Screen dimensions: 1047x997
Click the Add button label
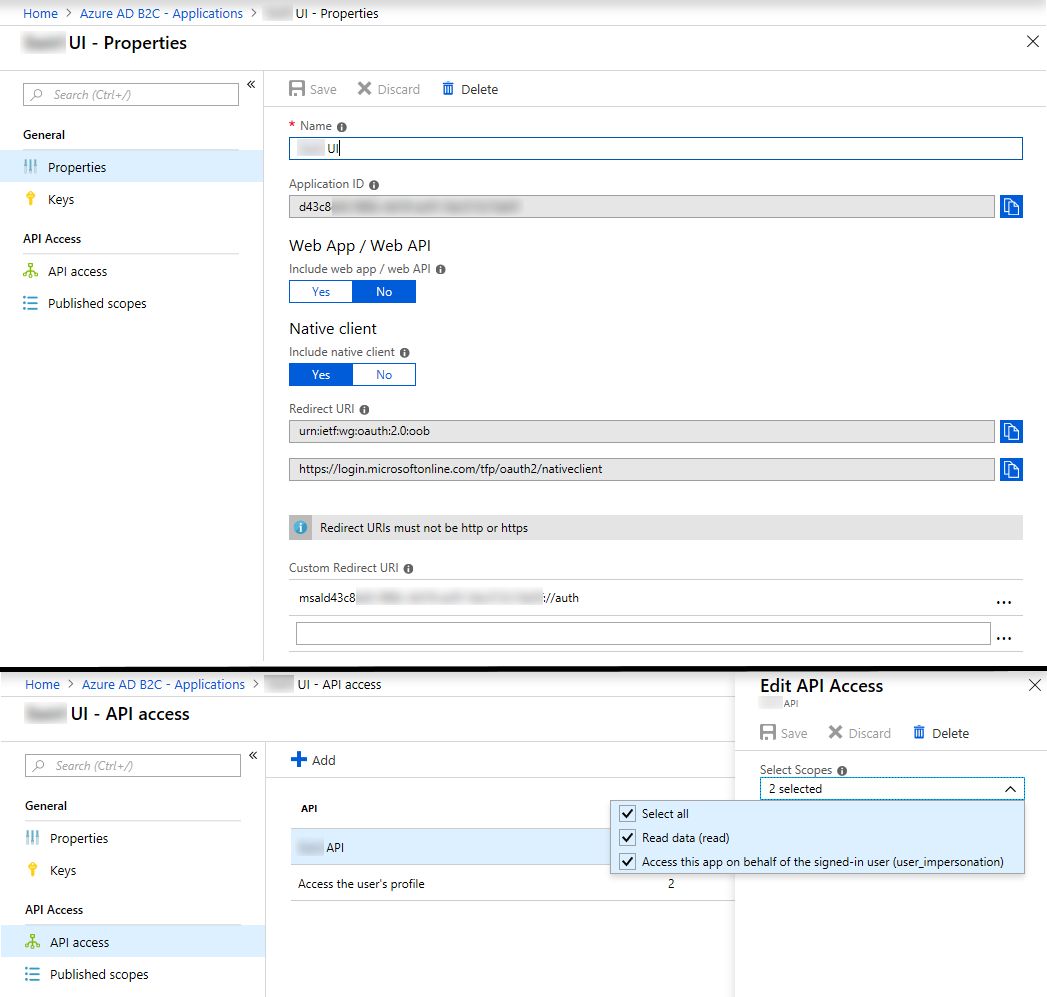point(324,760)
